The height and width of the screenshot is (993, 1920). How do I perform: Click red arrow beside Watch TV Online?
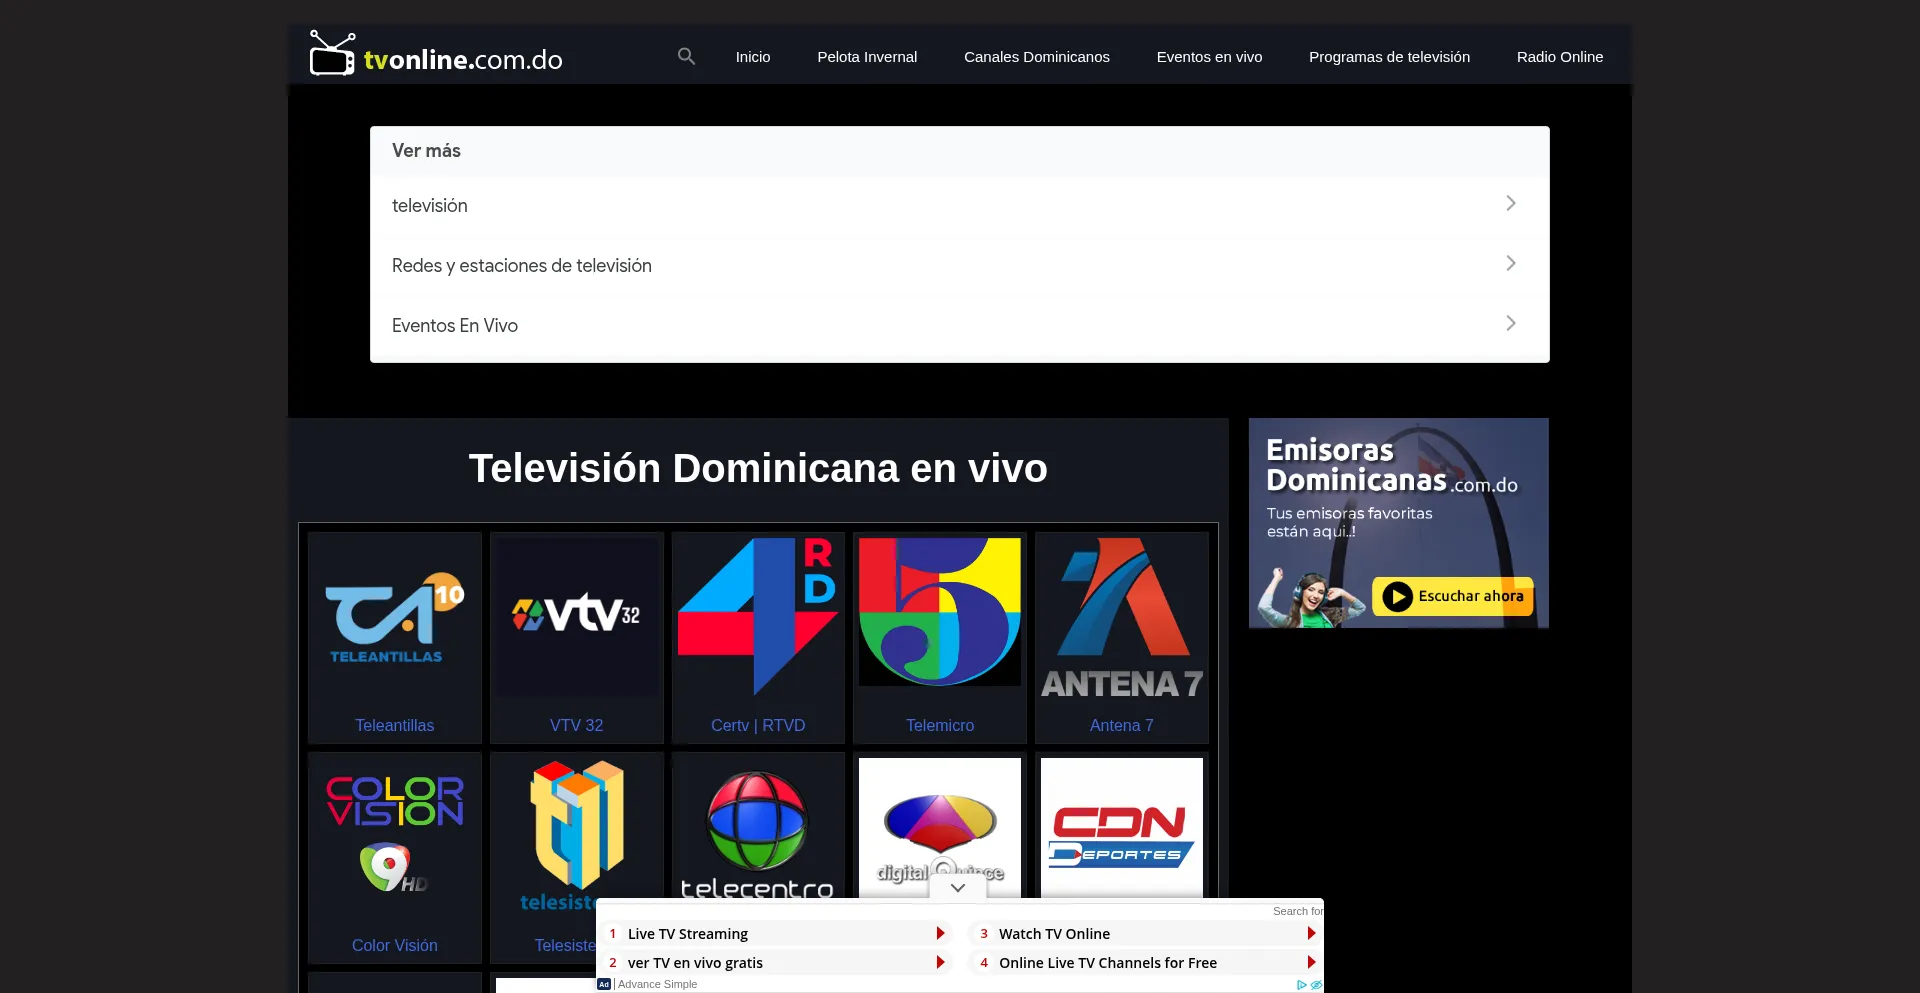coord(1311,933)
